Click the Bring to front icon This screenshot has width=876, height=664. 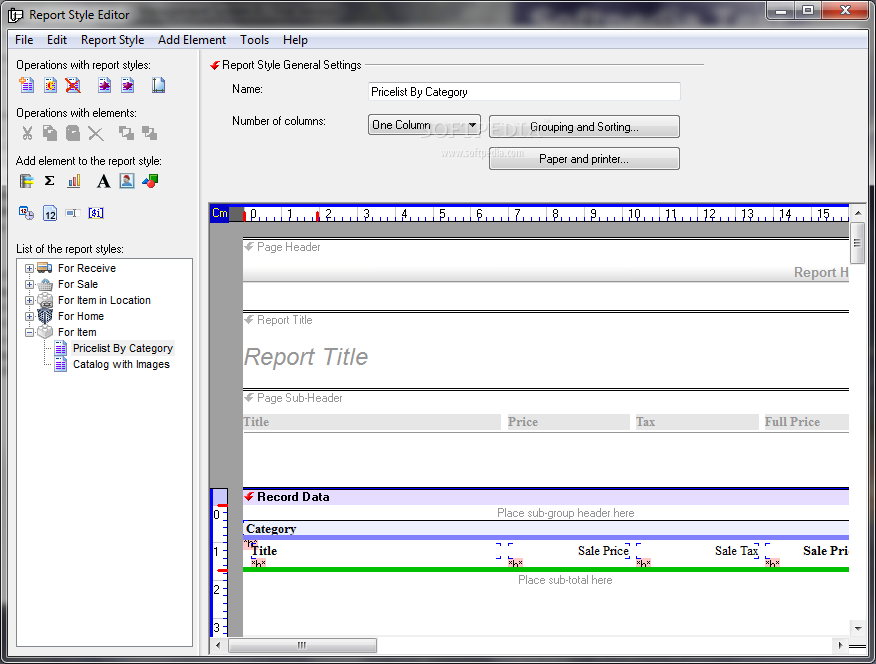(126, 133)
